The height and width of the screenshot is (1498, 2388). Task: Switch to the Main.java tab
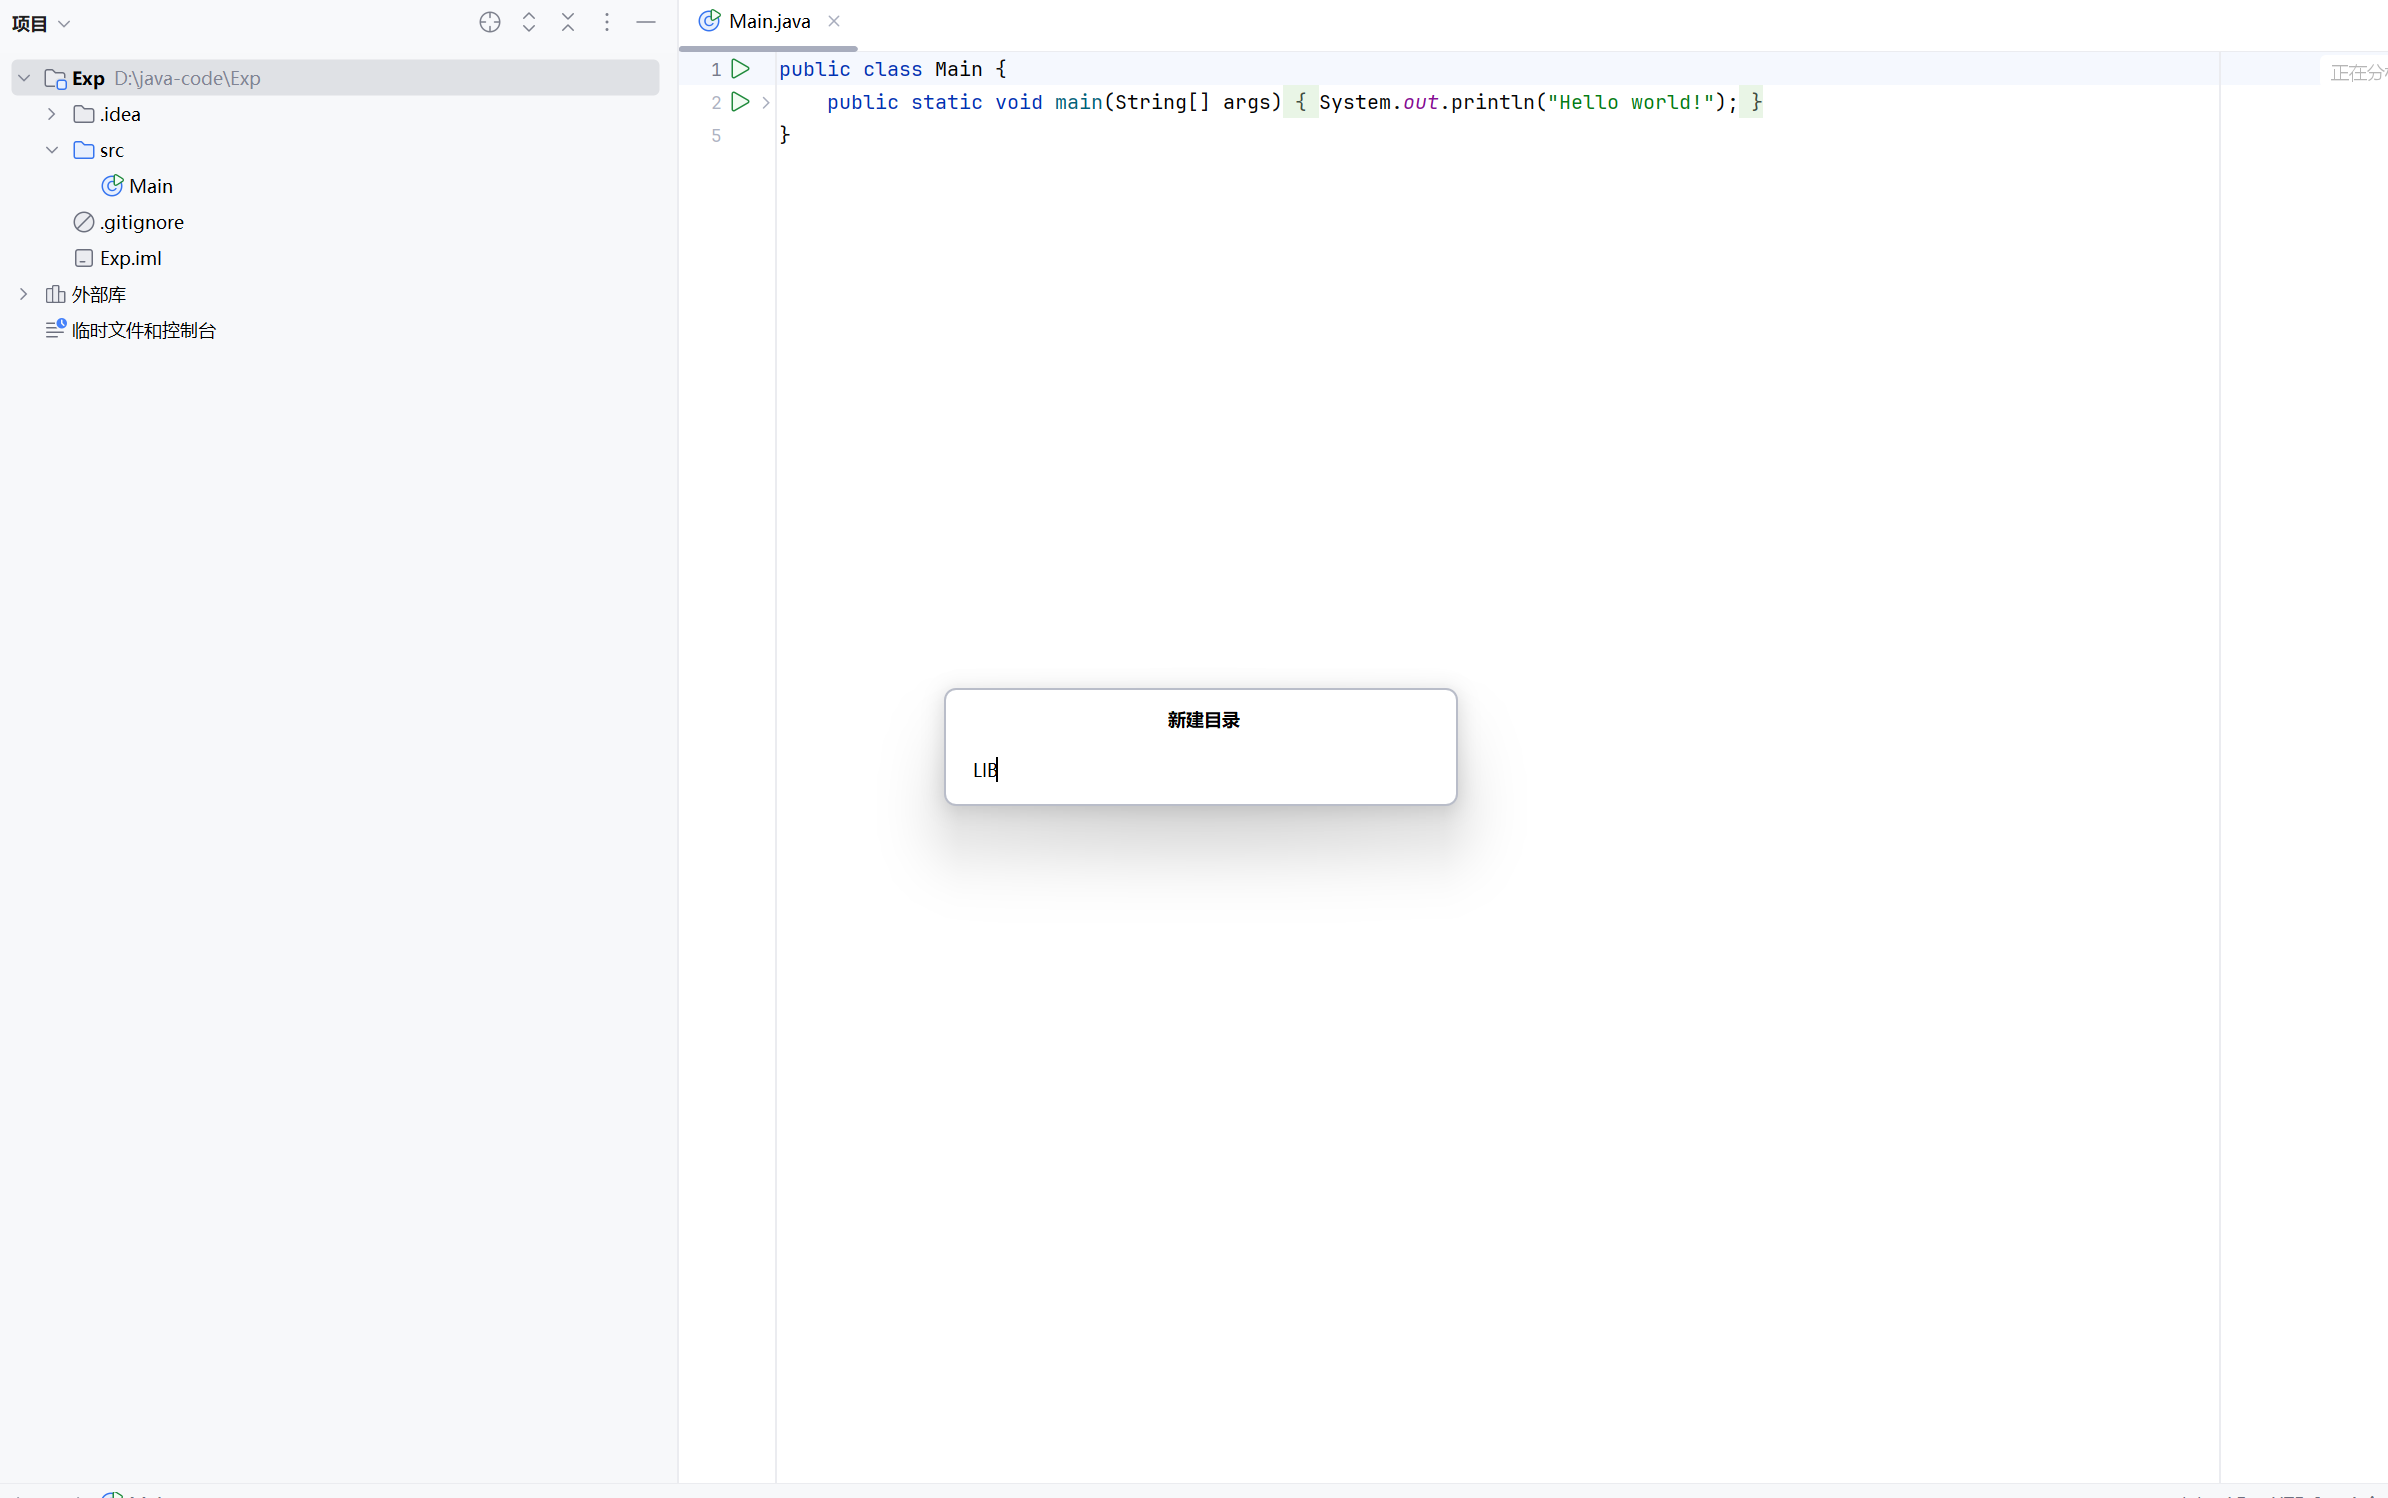[768, 21]
